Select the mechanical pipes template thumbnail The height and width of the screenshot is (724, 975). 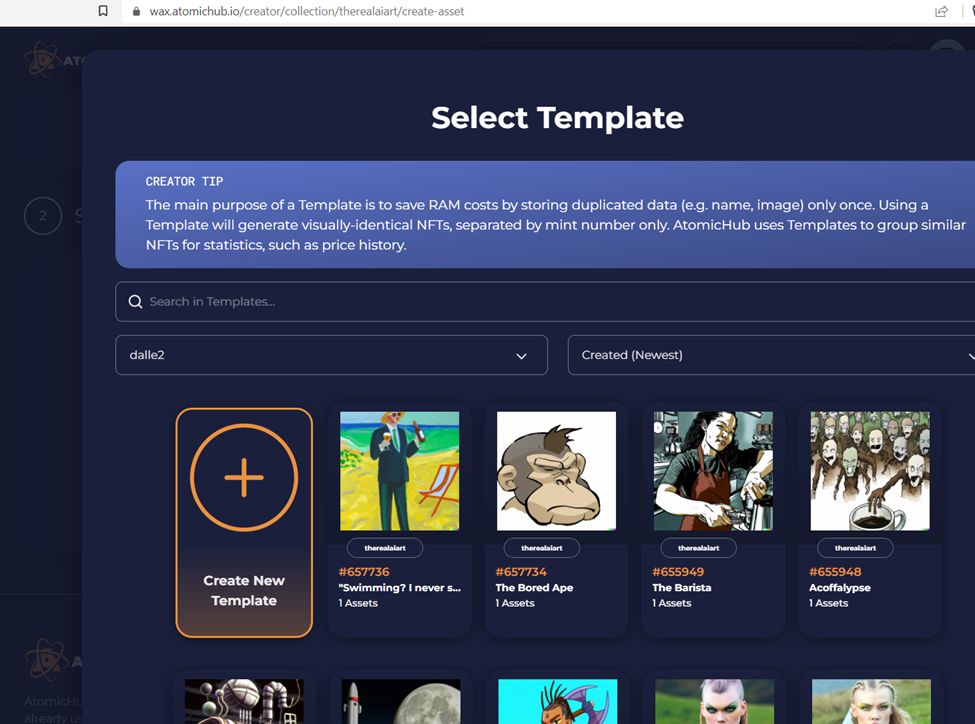coord(244,702)
